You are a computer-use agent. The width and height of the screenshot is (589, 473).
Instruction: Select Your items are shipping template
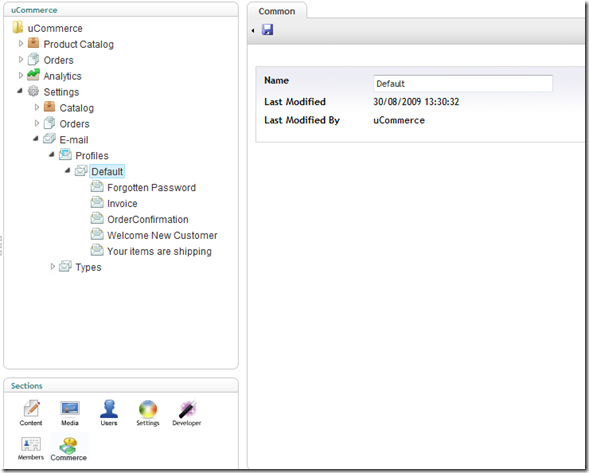[159, 251]
